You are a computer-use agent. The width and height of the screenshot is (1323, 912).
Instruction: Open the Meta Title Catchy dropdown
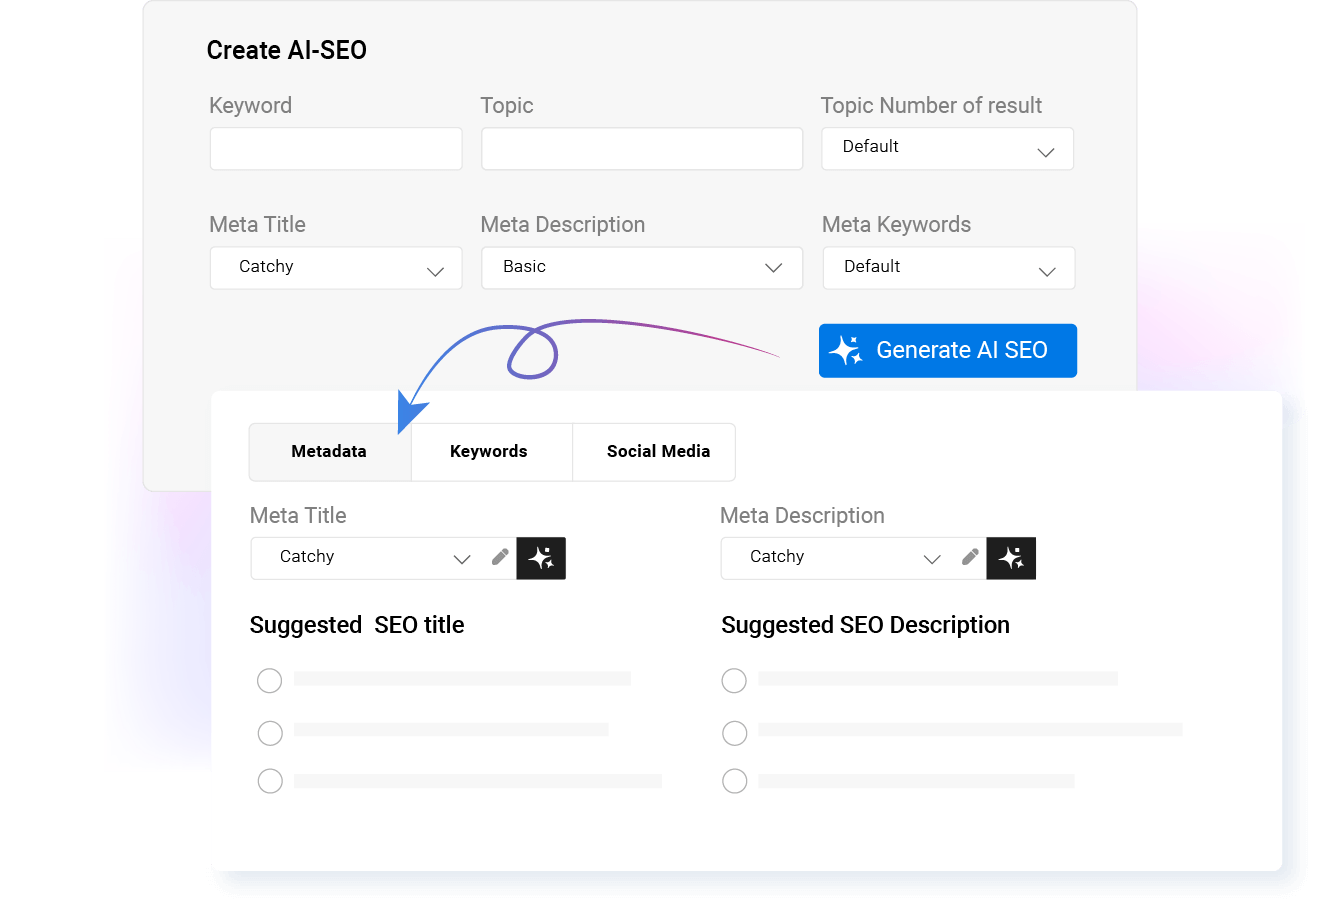click(x=435, y=268)
